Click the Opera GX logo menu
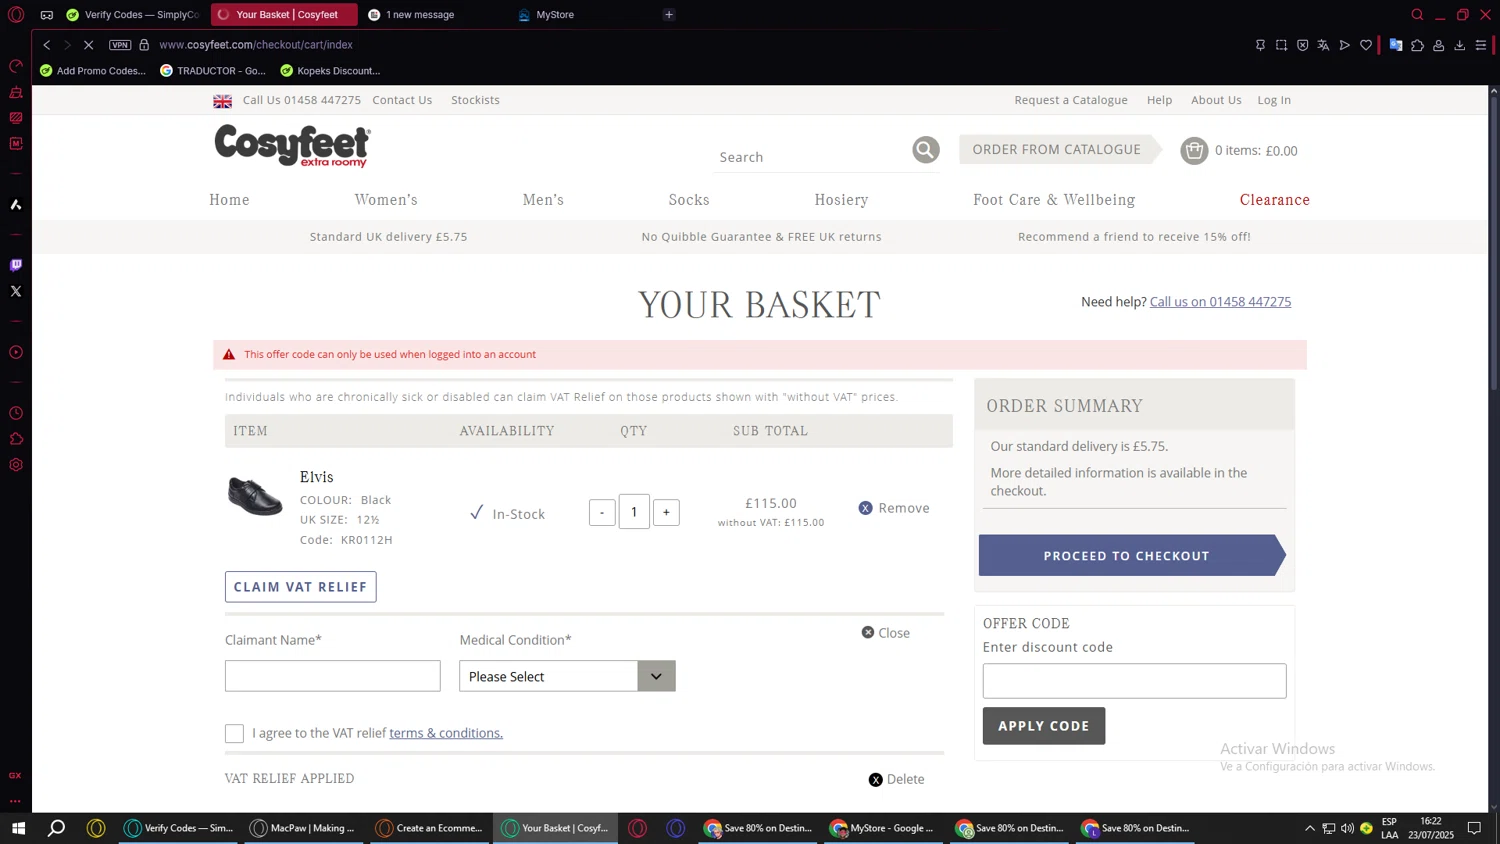Image resolution: width=1500 pixels, height=844 pixels. 16,15
